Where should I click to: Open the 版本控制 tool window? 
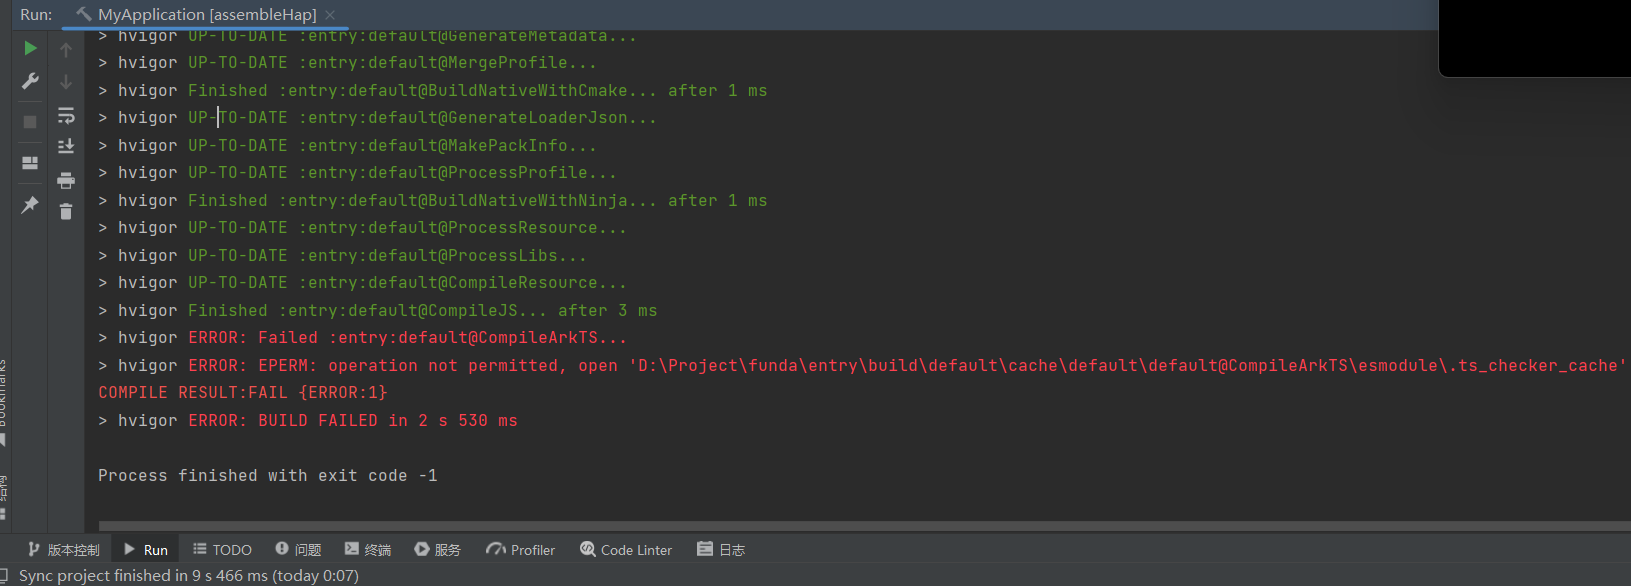point(64,550)
